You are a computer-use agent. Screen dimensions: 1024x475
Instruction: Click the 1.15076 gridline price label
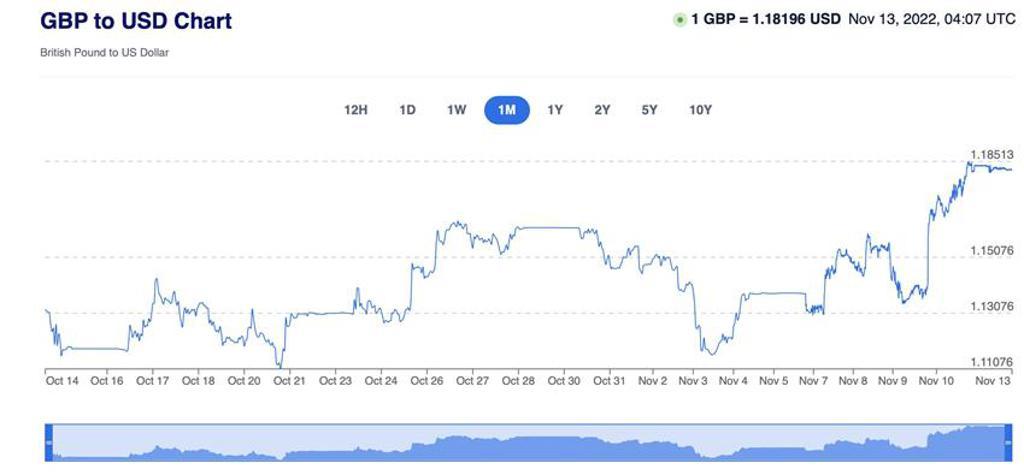pyautogui.click(x=992, y=250)
